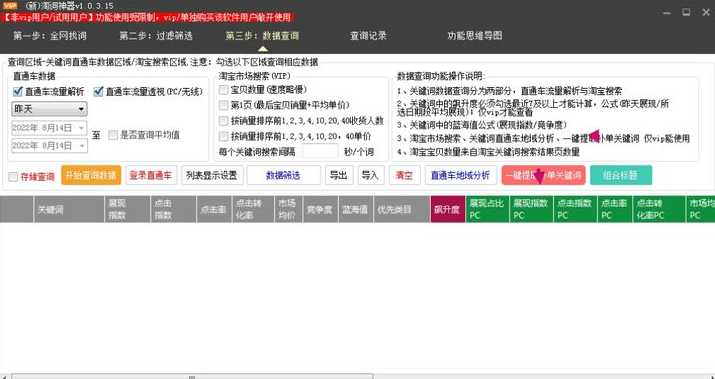The height and width of the screenshot is (379, 715).
Task: Click 导出 export button
Action: click(339, 176)
